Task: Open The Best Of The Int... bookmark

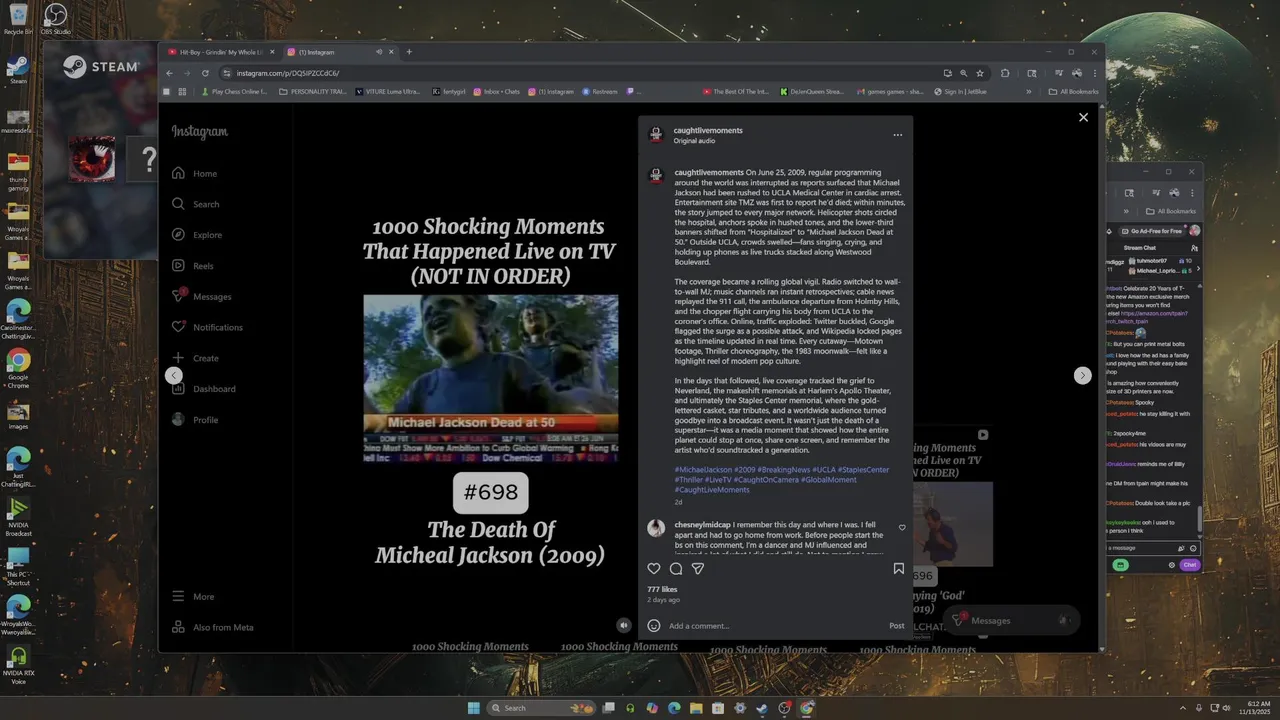Action: 735,91
